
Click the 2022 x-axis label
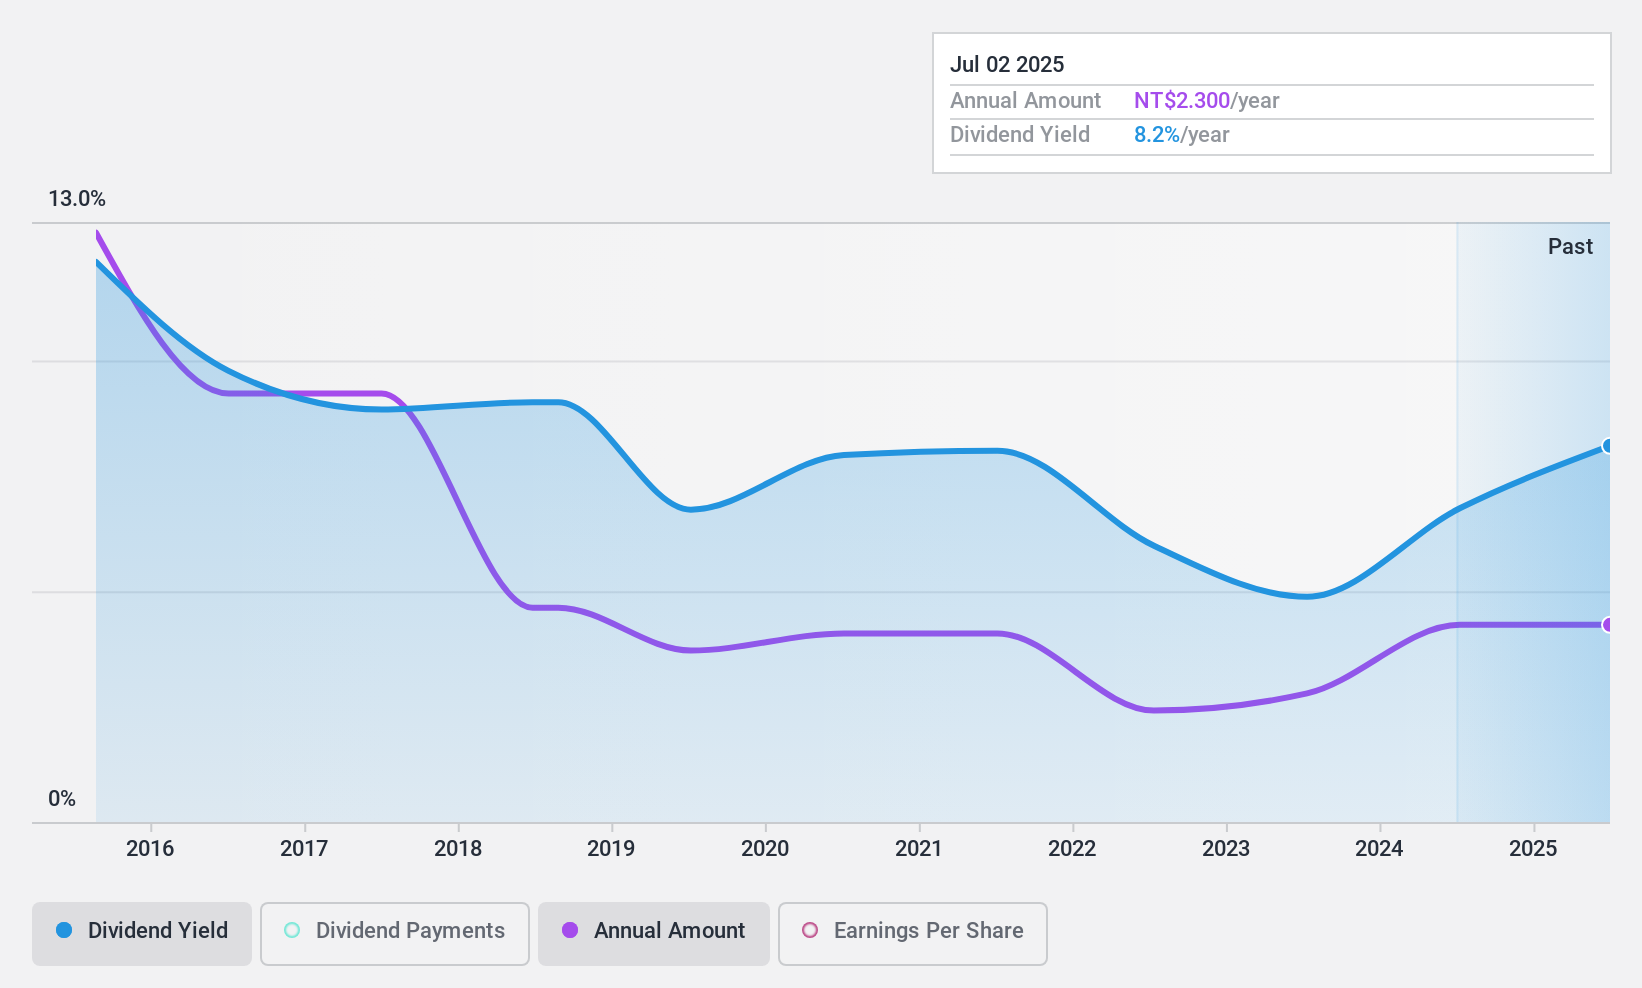click(1072, 849)
